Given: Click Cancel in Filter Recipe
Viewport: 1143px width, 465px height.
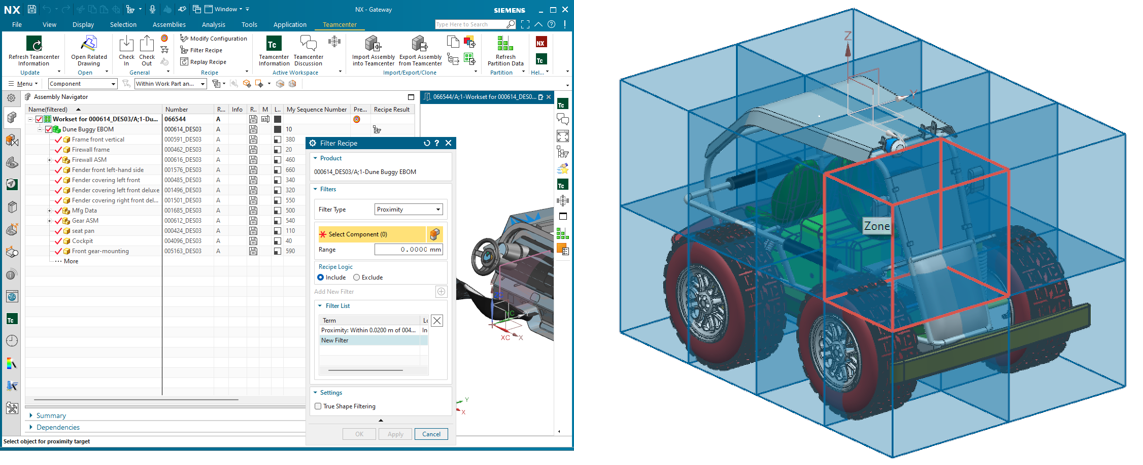Looking at the screenshot, I should (431, 434).
